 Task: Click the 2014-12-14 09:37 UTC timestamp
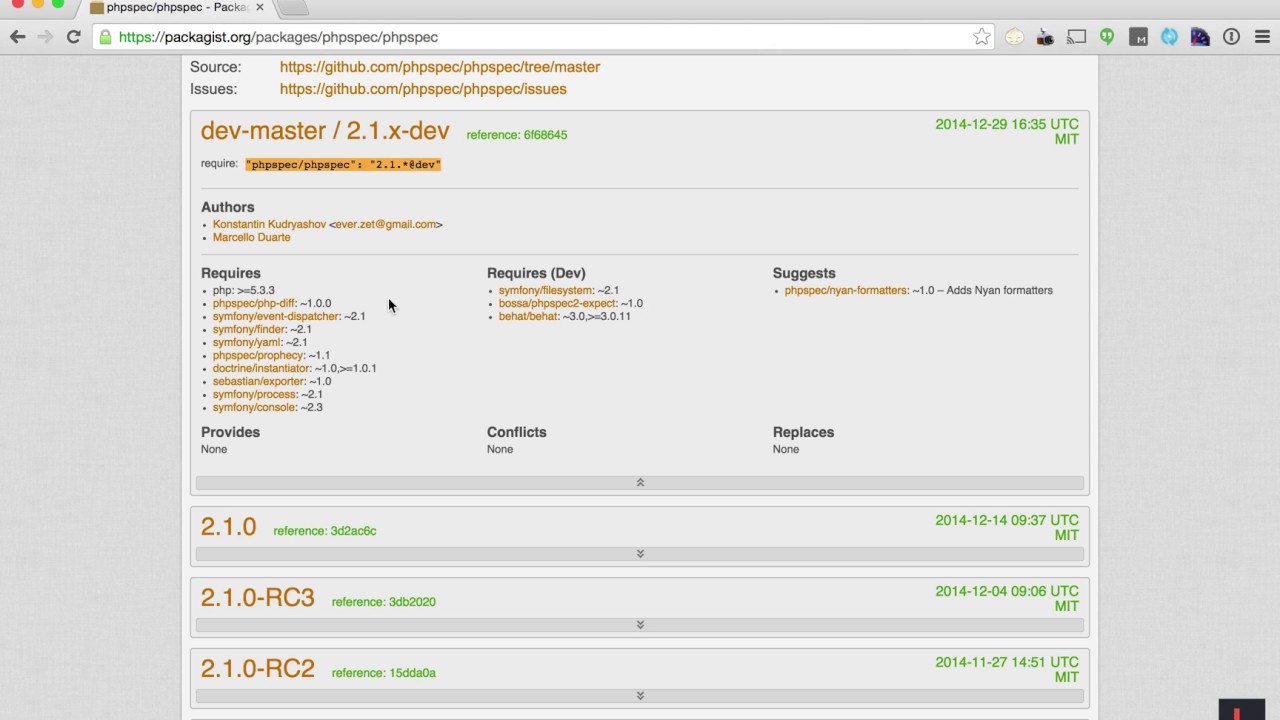(x=1007, y=520)
